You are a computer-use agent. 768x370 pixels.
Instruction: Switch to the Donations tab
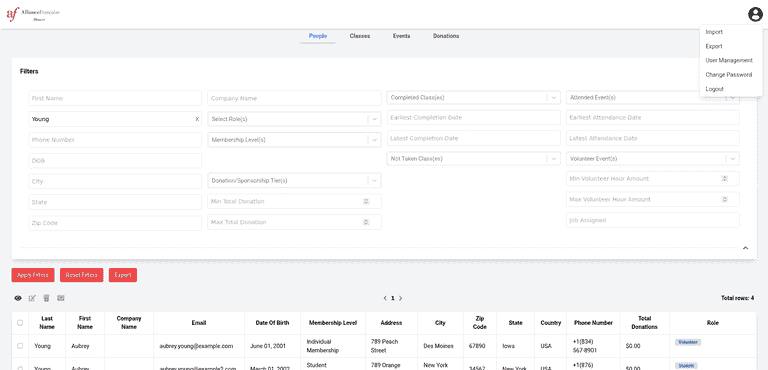click(446, 36)
